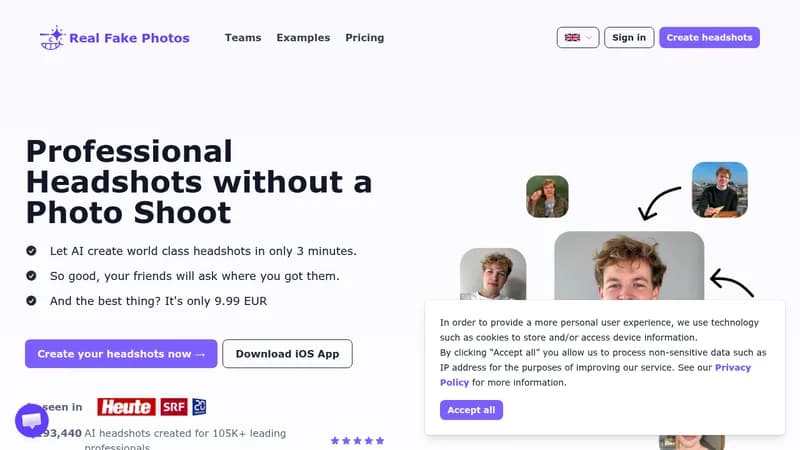This screenshot has width=800, height=450.
Task: Accept all cookies
Action: coord(471,410)
